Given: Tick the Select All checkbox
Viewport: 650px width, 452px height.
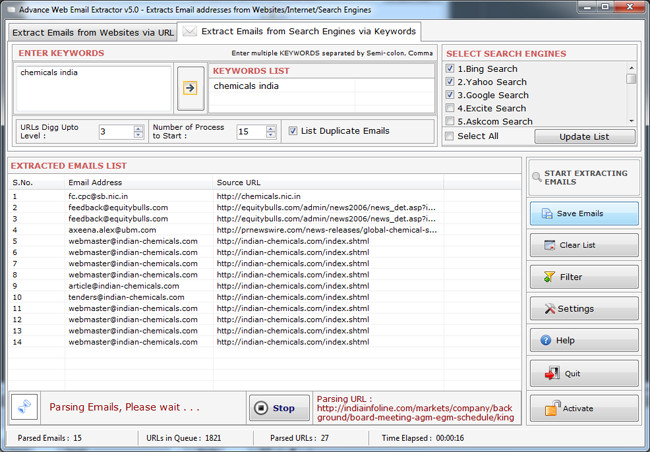Looking at the screenshot, I should [449, 136].
